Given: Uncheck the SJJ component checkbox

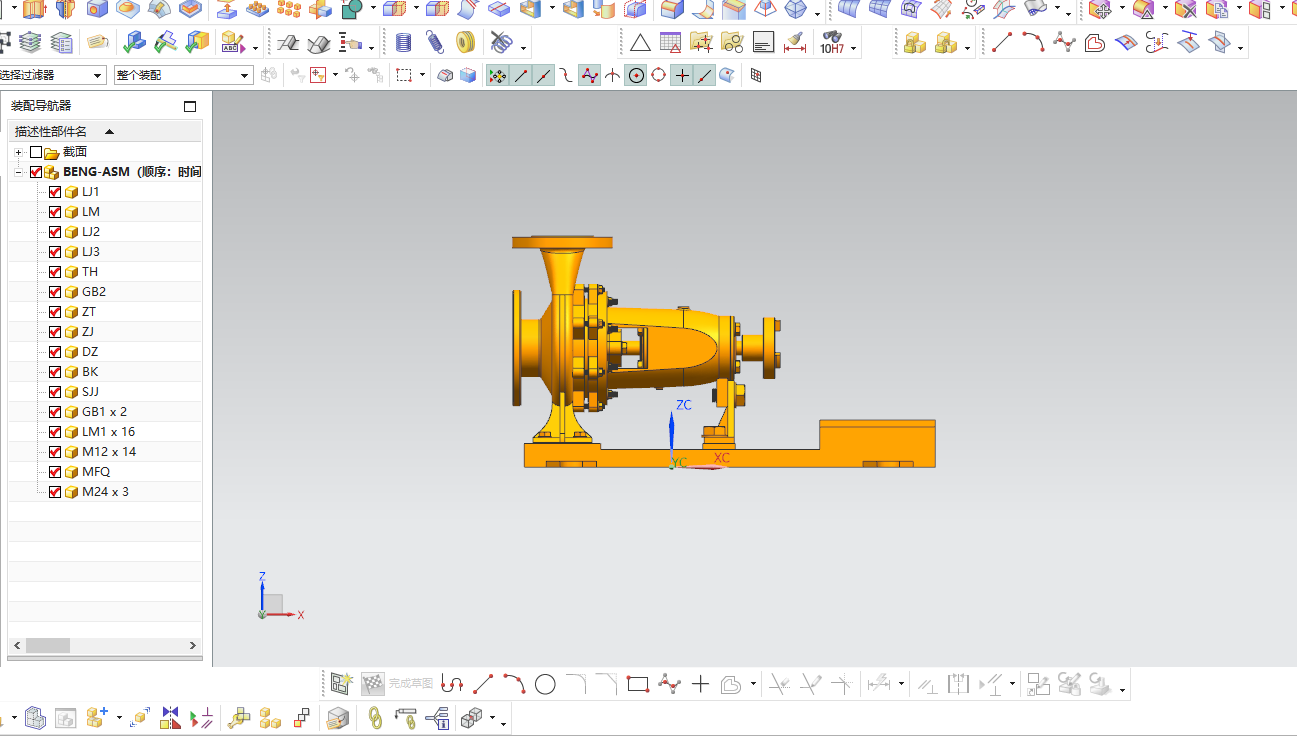Looking at the screenshot, I should (x=55, y=391).
